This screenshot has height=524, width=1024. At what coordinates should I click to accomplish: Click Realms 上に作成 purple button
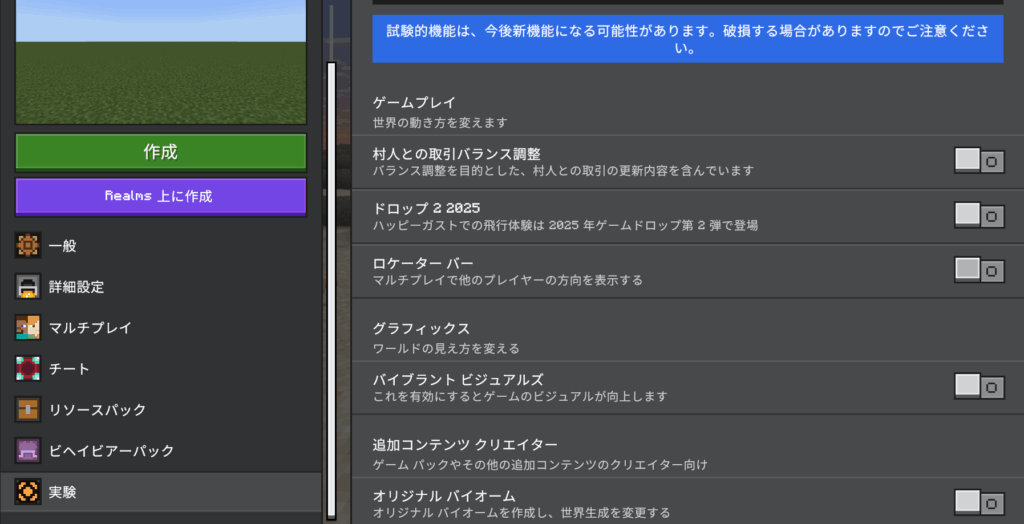pyautogui.click(x=161, y=196)
